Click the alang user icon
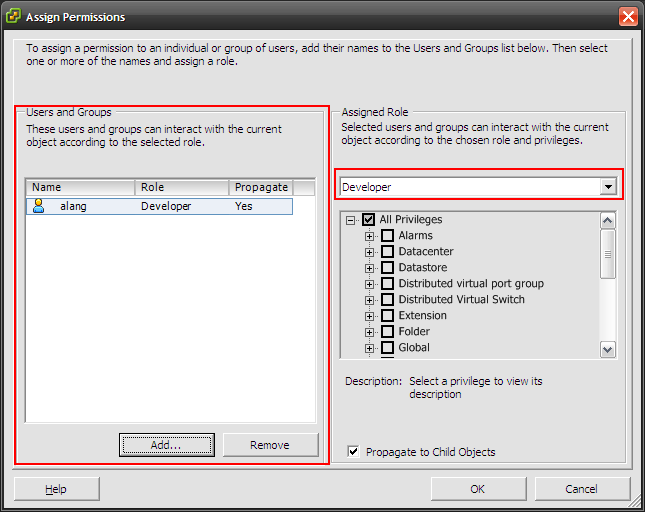 coord(39,206)
